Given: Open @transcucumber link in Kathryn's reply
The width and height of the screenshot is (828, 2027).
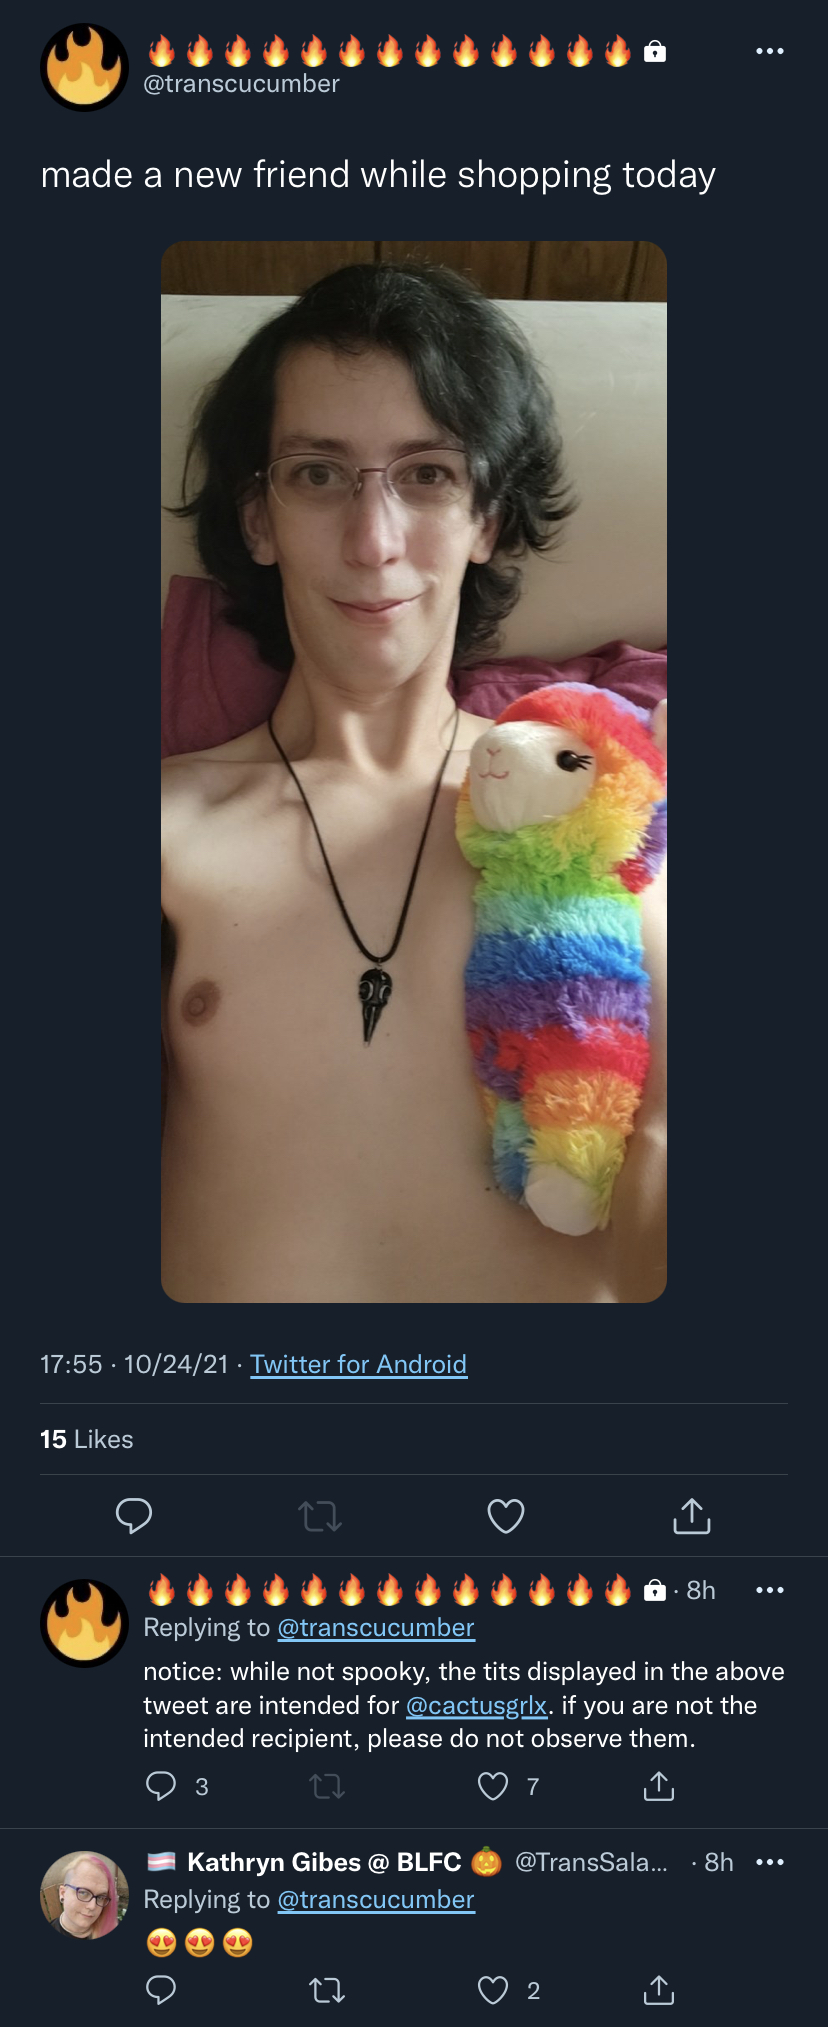Looking at the screenshot, I should 376,1899.
